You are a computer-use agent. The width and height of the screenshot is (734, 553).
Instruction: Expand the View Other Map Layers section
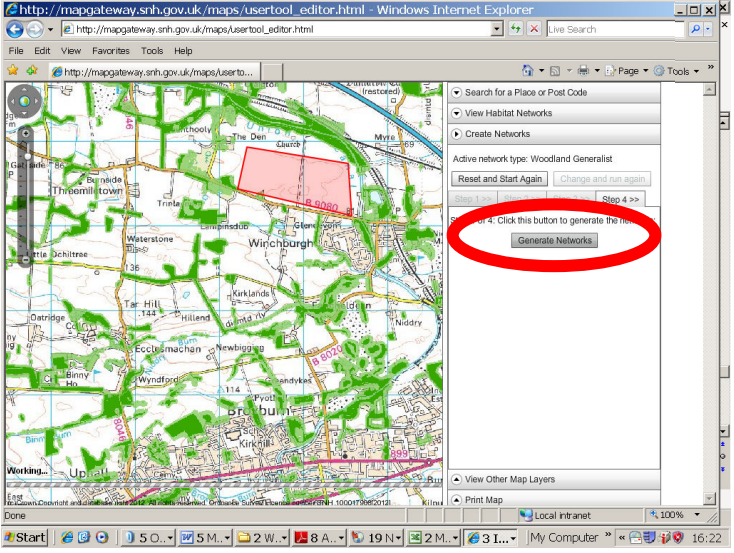pyautogui.click(x=554, y=479)
